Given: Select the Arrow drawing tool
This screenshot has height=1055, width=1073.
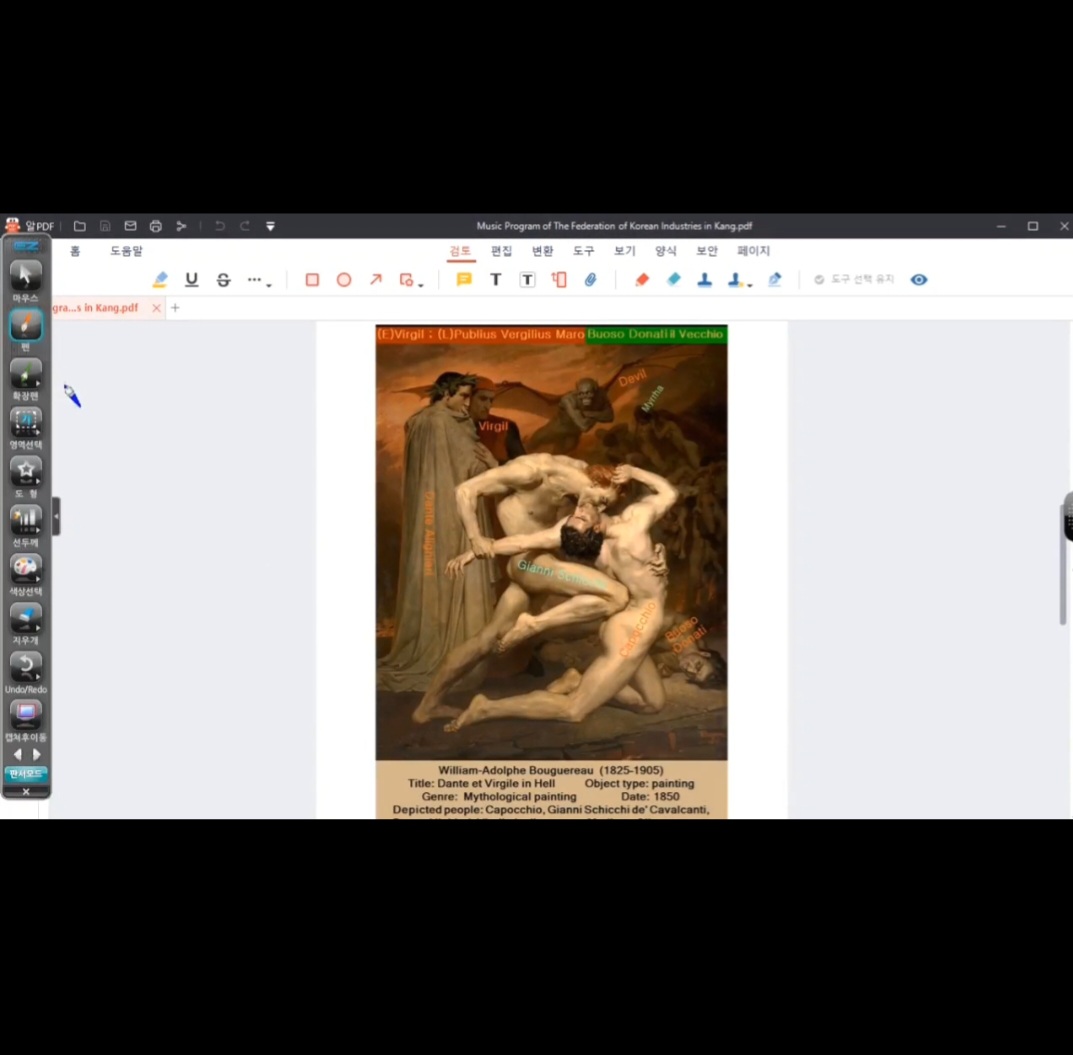Looking at the screenshot, I should [x=376, y=279].
